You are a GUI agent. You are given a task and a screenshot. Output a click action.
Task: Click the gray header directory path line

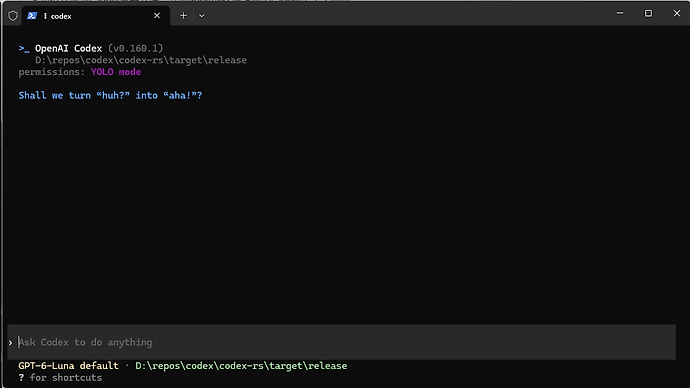pyautogui.click(x=141, y=60)
